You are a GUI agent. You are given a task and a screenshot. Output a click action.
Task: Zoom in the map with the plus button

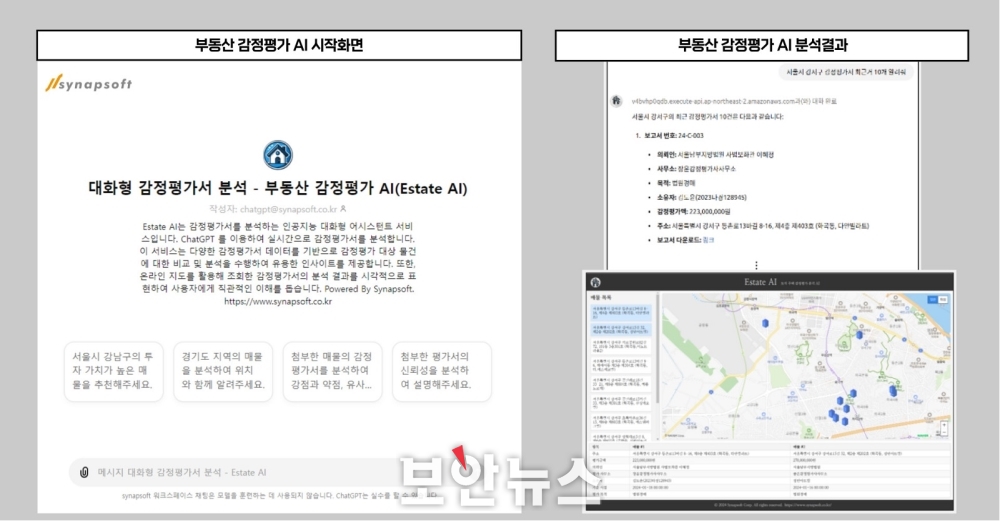(x=944, y=423)
